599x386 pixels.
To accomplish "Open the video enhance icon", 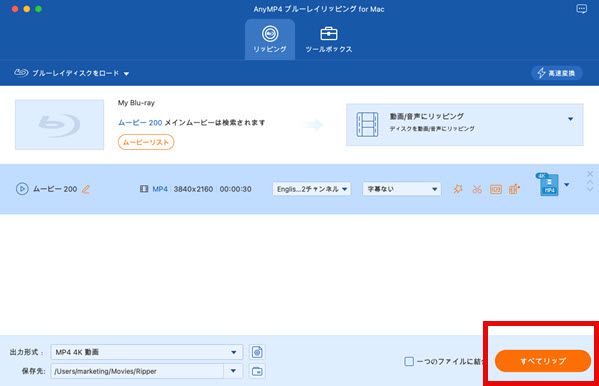I will click(x=514, y=189).
